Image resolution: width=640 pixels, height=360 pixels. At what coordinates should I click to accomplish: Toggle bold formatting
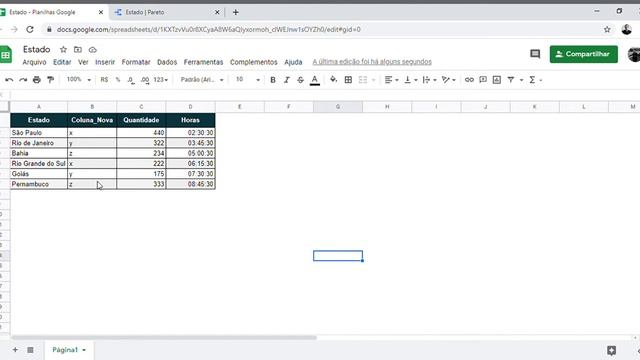273,80
